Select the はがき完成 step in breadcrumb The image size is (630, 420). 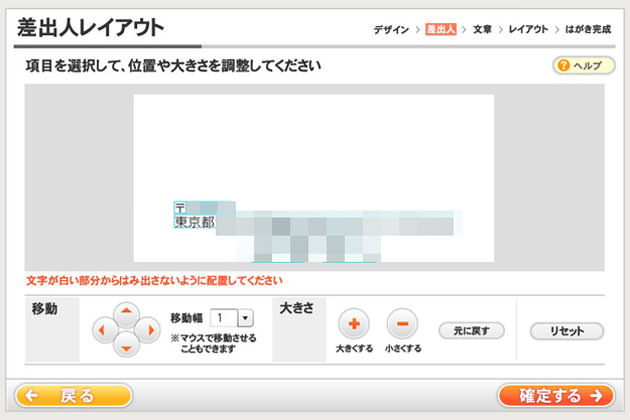[x=588, y=29]
